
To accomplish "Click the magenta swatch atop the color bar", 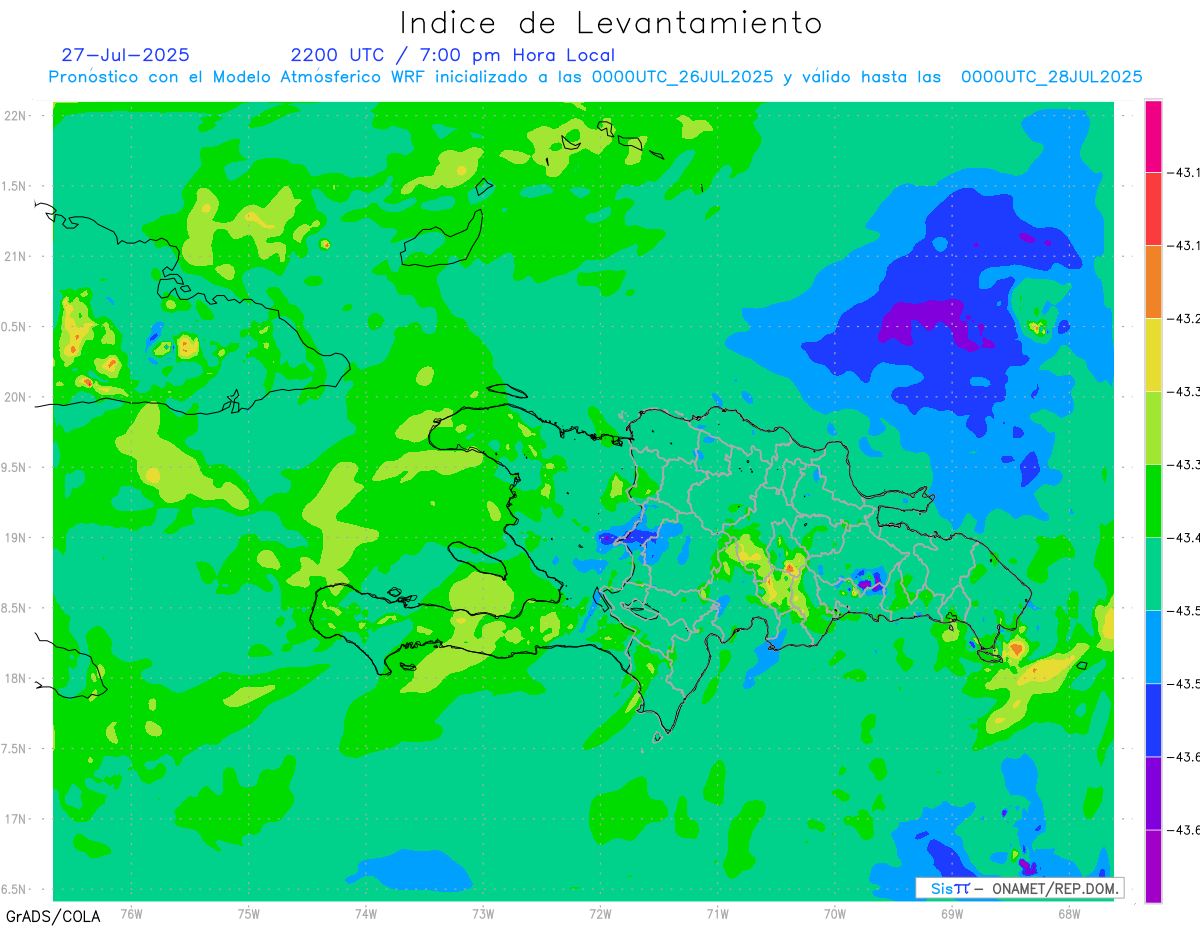I will [x=1153, y=136].
